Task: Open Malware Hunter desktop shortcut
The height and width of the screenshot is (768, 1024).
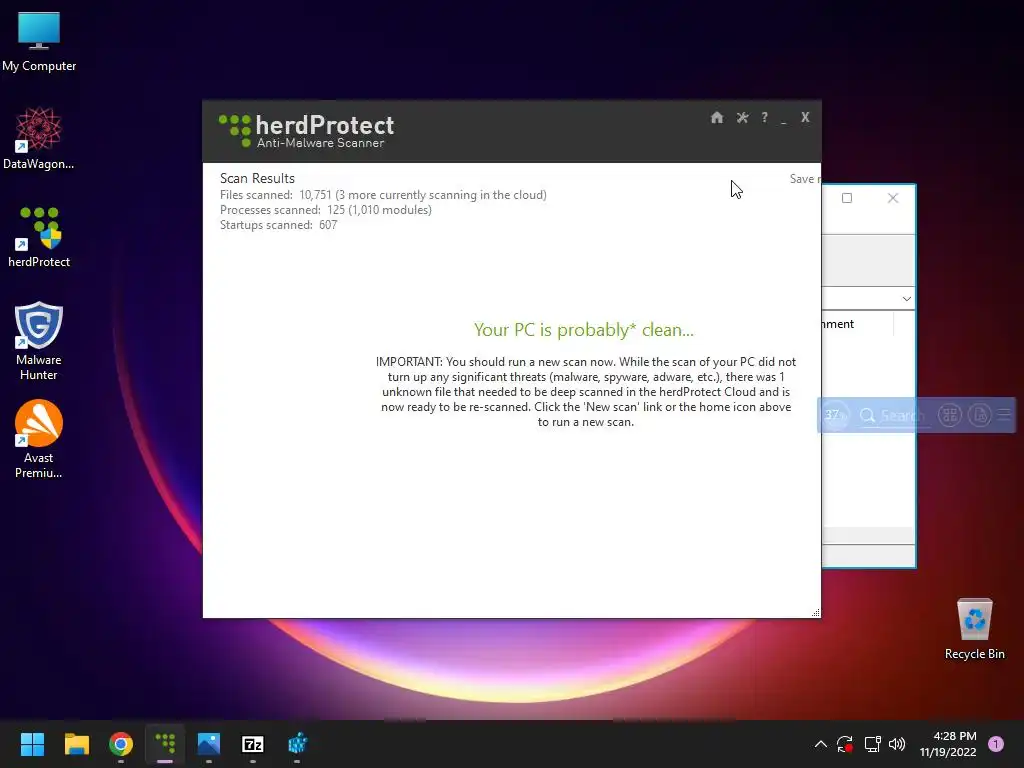Action: coord(39,341)
